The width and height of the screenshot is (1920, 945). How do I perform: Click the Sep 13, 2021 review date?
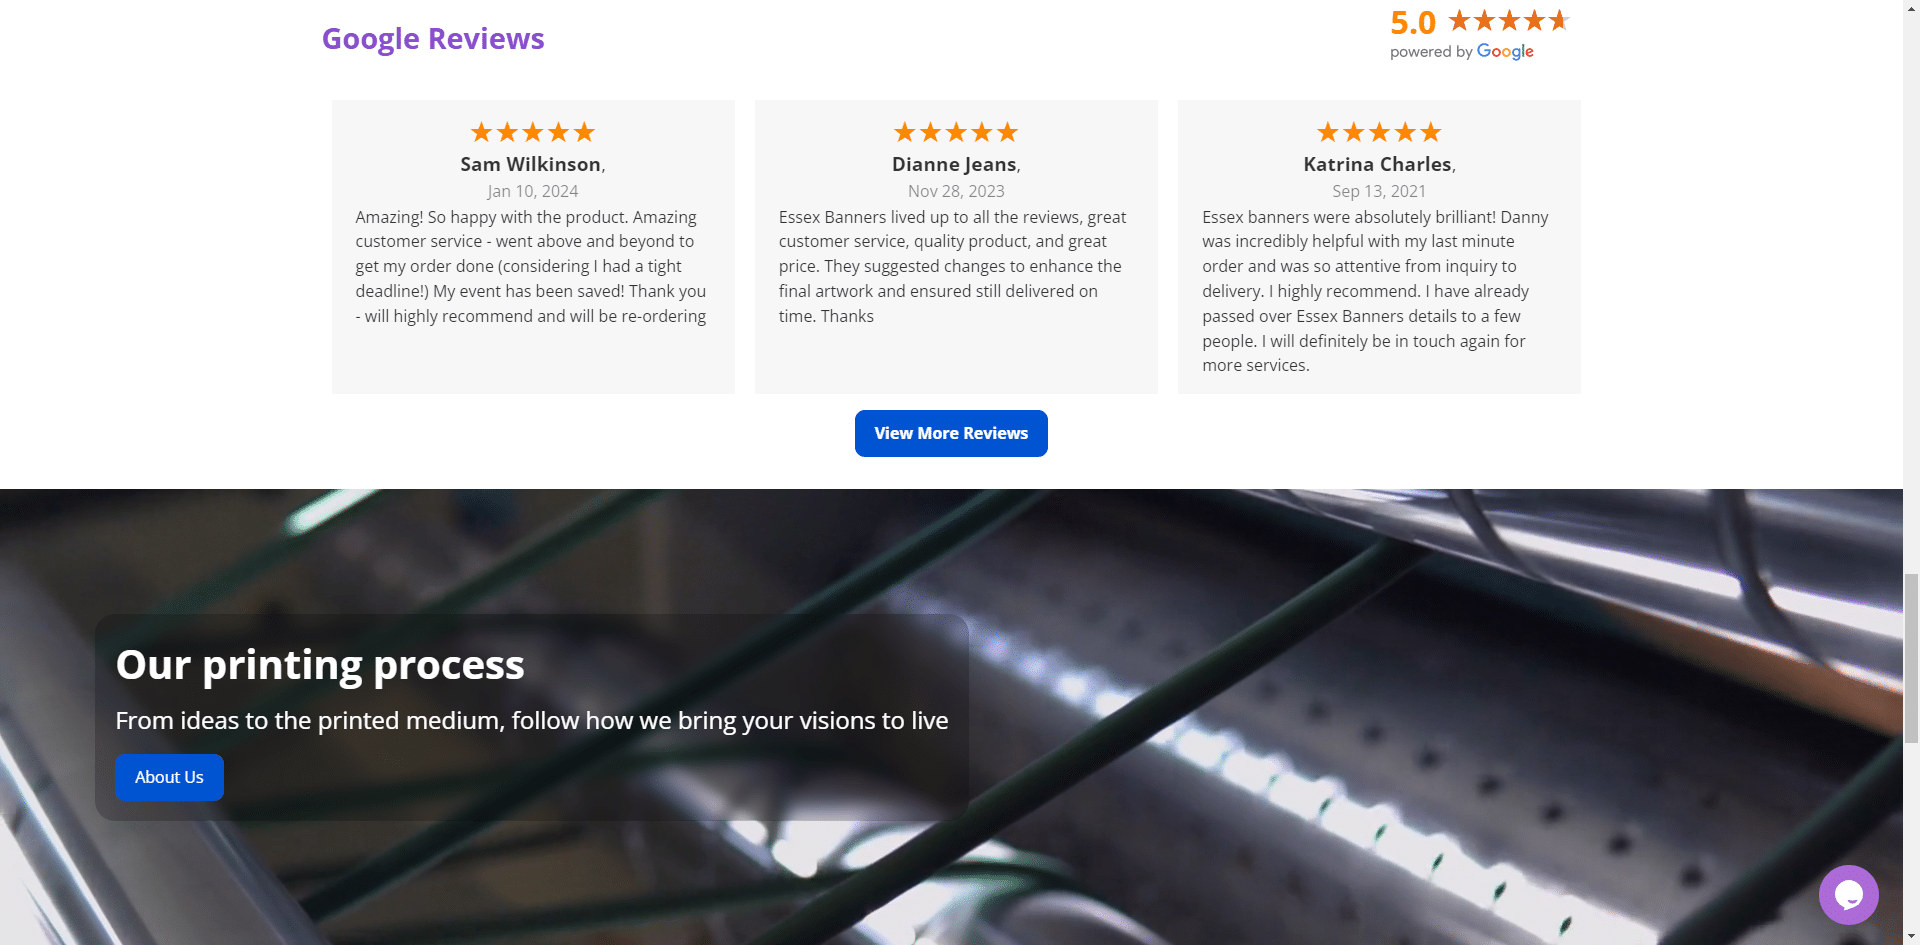coord(1379,191)
